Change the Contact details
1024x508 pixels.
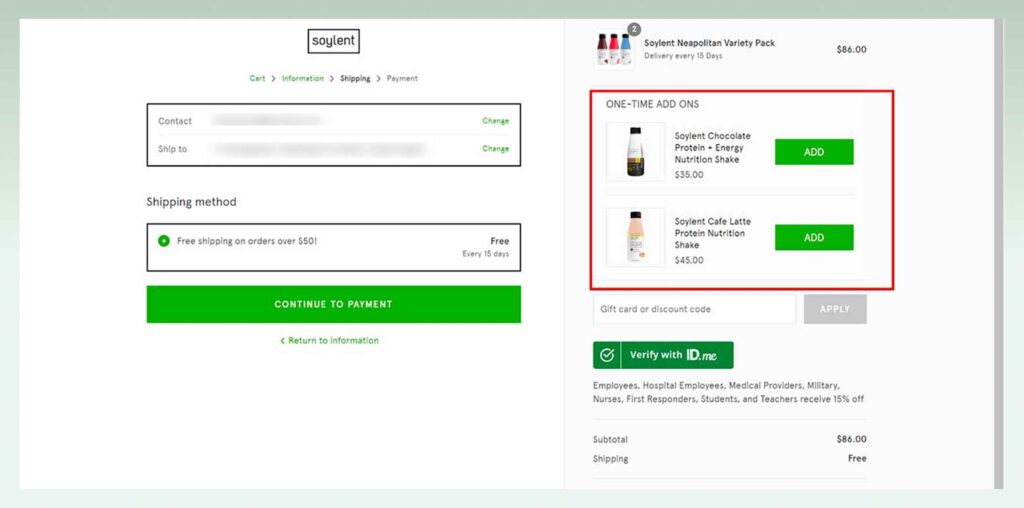pyautogui.click(x=496, y=121)
